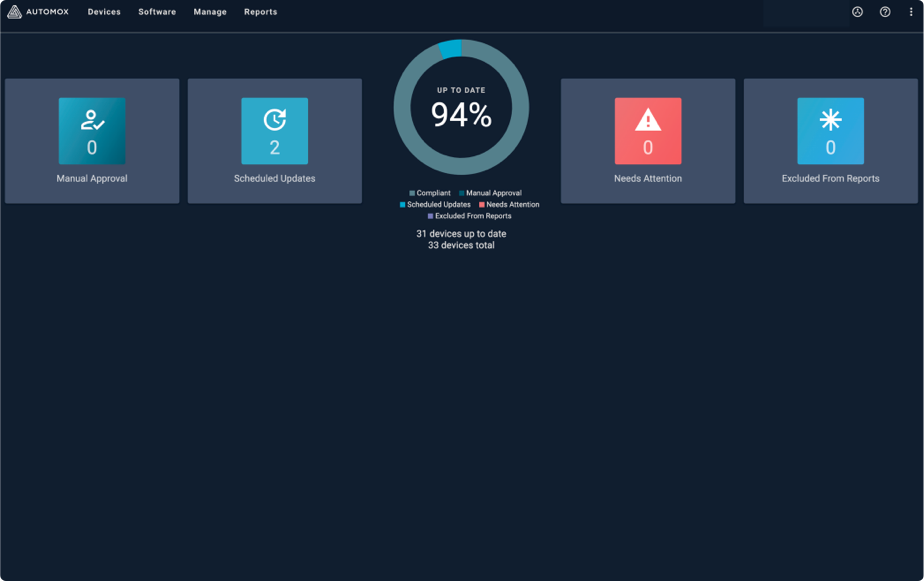
Task: Open the three-dot overflow menu icon
Action: point(911,11)
